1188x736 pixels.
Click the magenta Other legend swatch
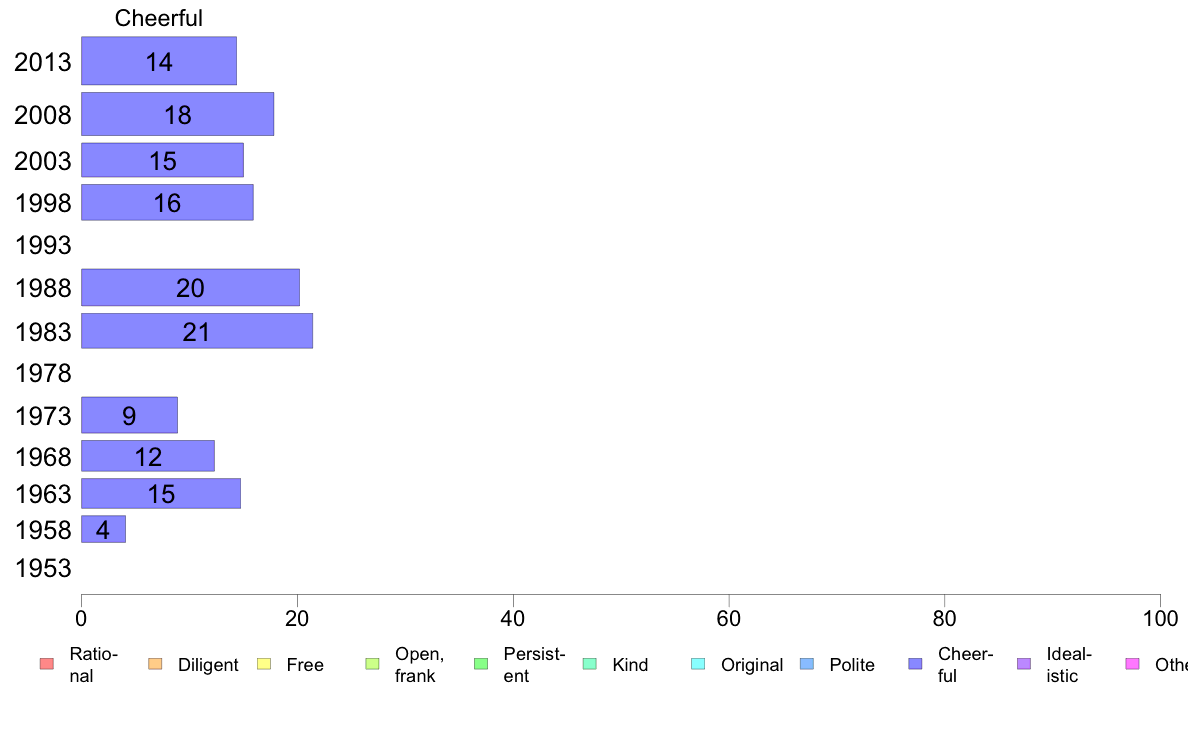(1132, 664)
